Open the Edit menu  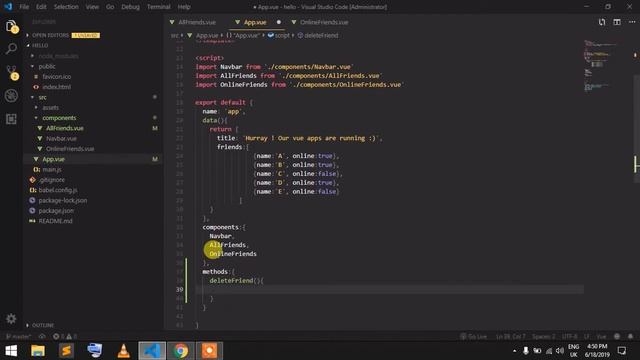(x=41, y=7)
